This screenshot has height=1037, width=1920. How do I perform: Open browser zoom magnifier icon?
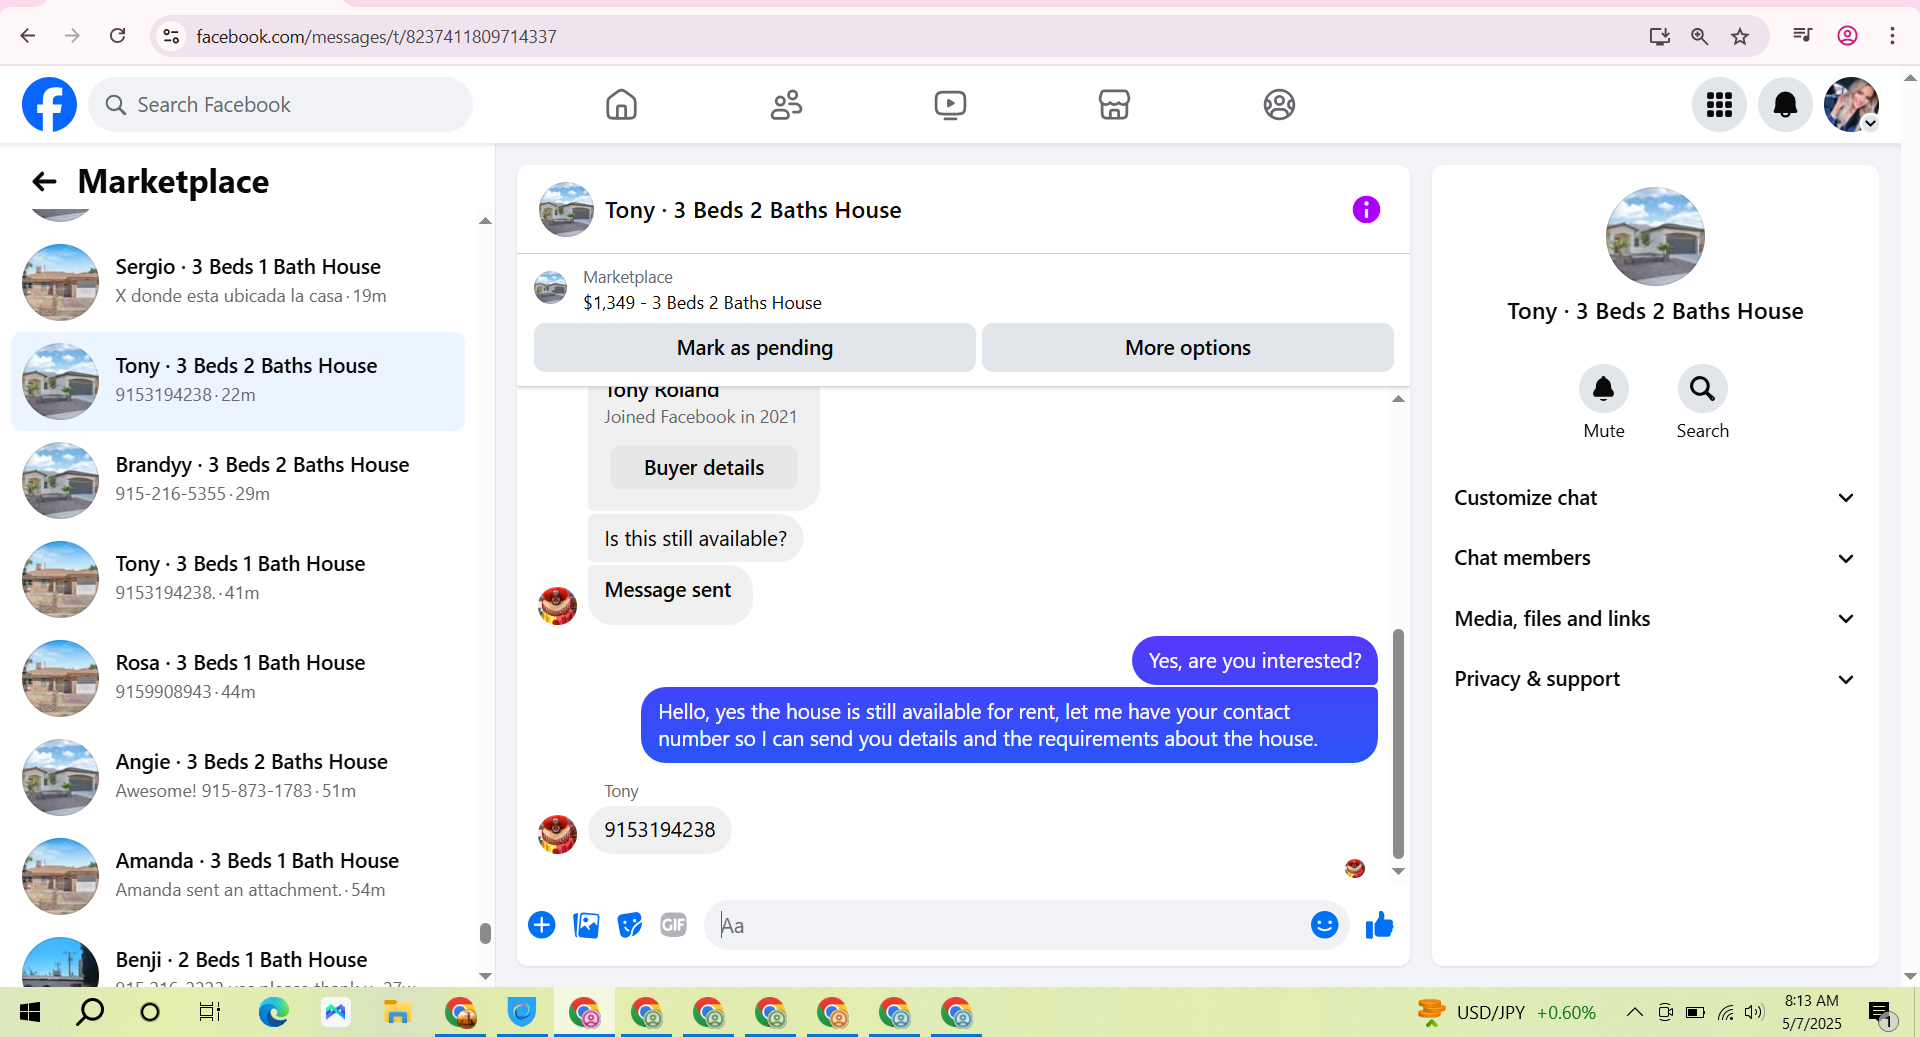pyautogui.click(x=1699, y=36)
